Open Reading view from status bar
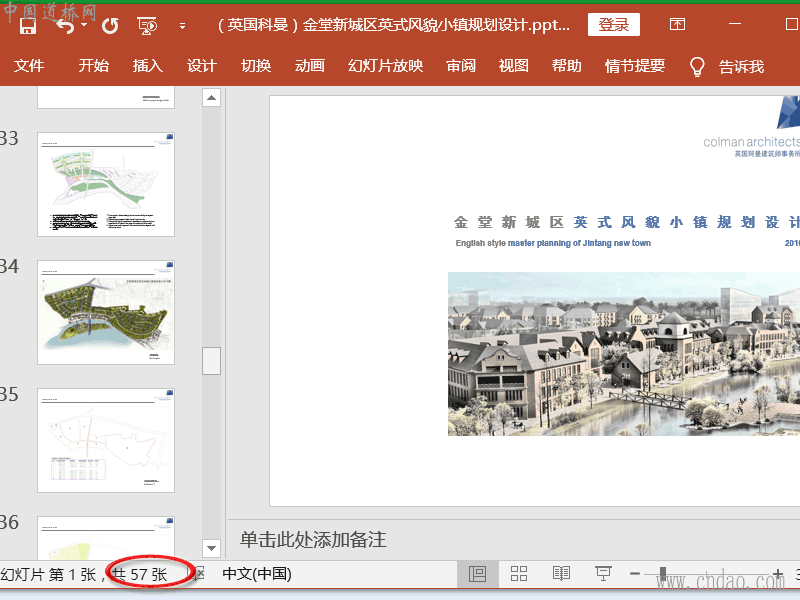800x600 pixels. [561, 574]
